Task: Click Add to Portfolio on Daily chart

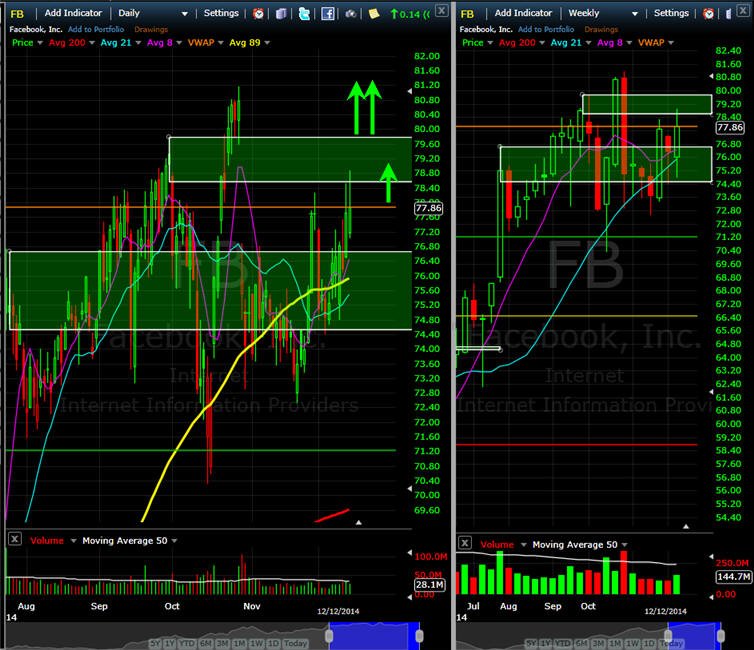Action: 96,29
